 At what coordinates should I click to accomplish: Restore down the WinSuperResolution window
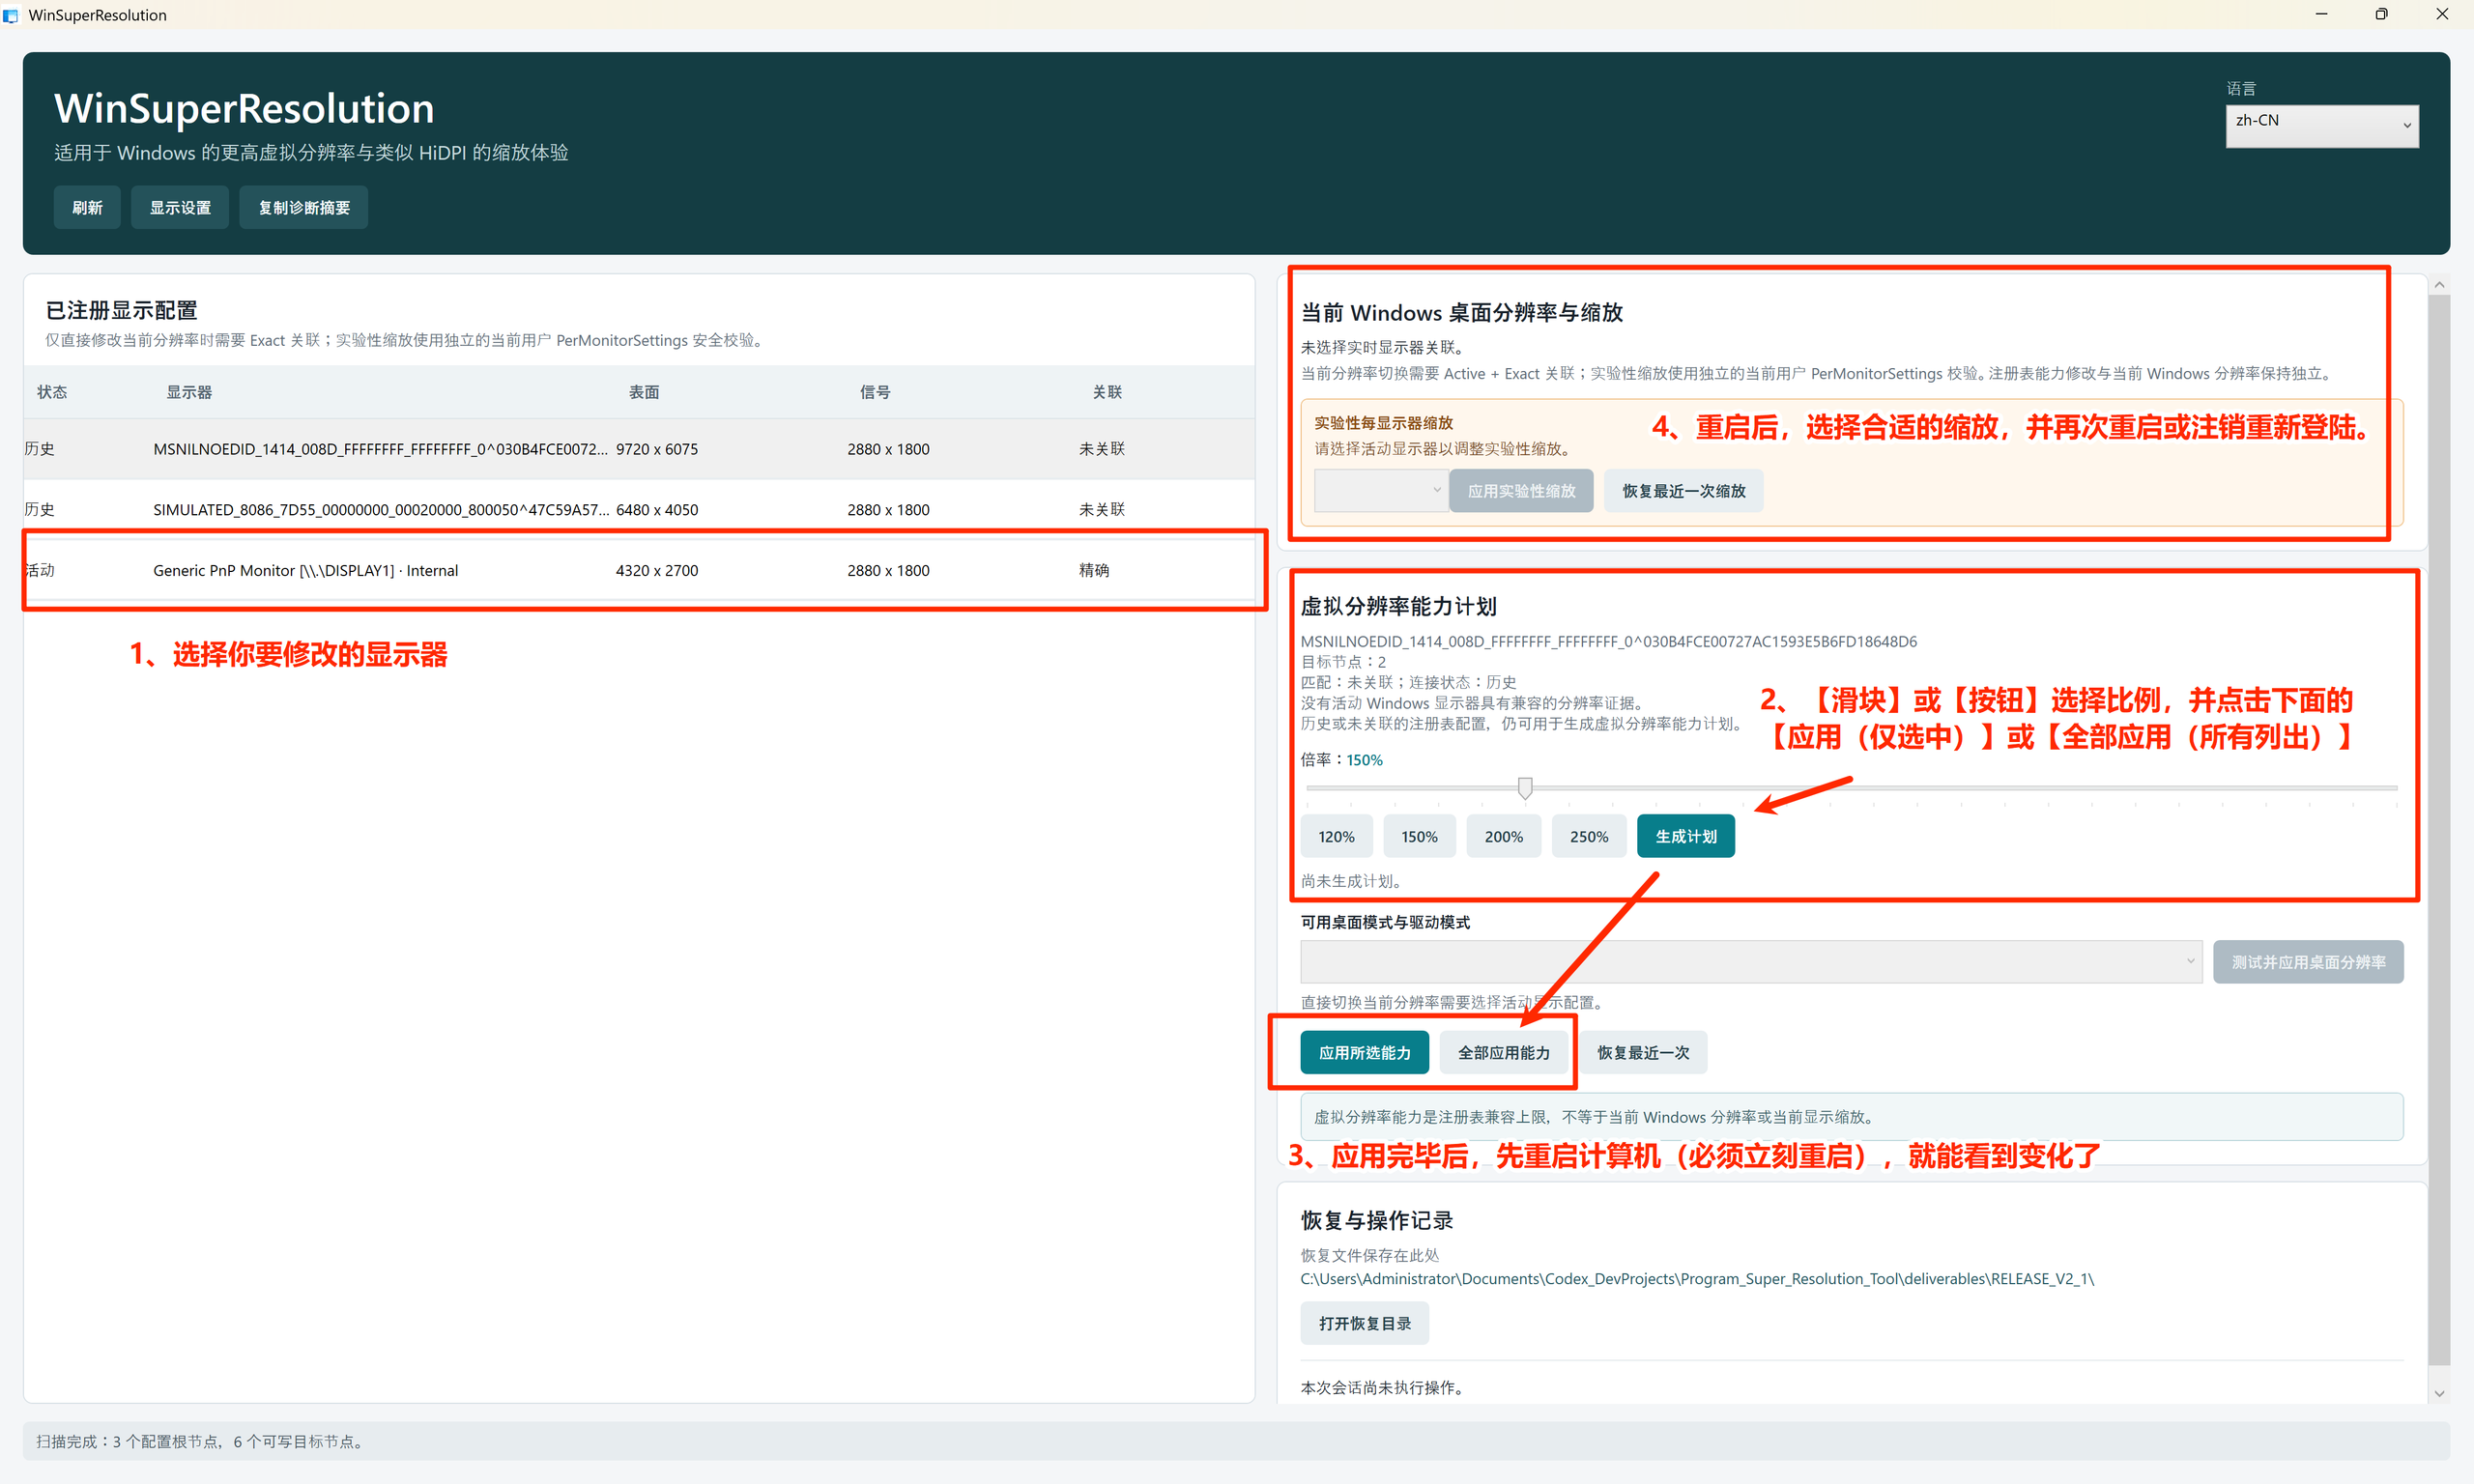[2381, 14]
